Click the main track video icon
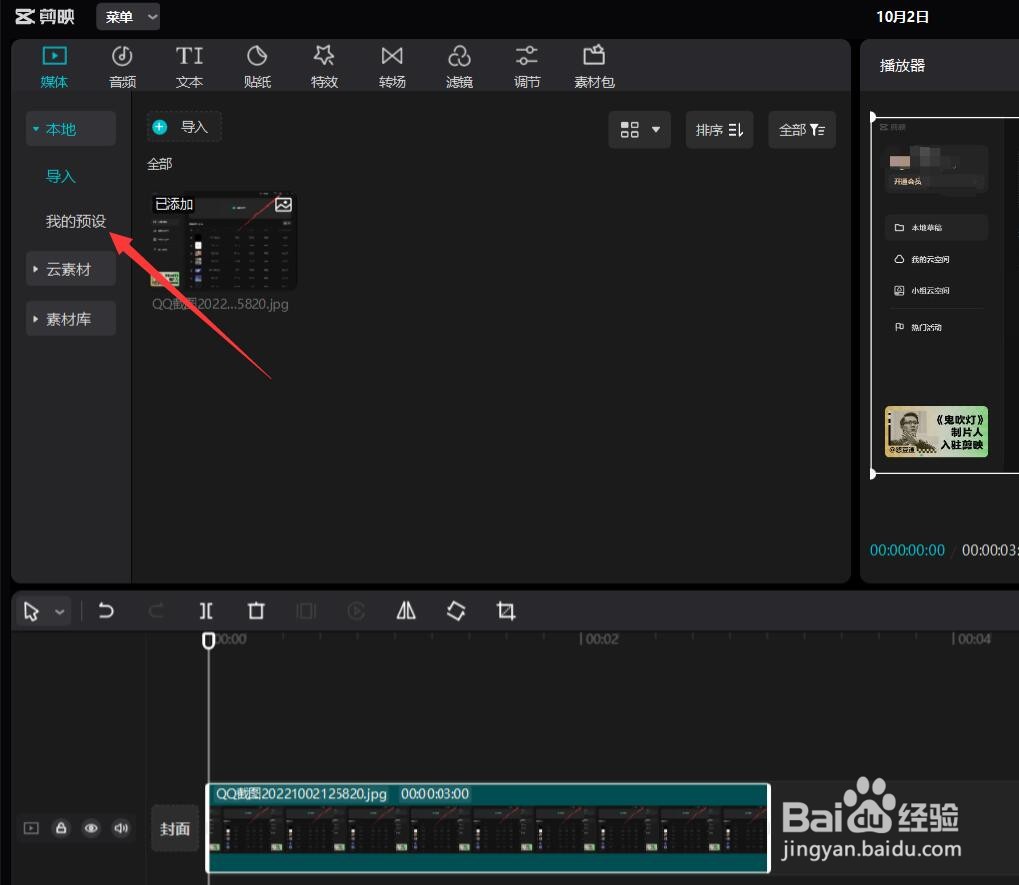This screenshot has width=1019, height=885. pos(31,828)
